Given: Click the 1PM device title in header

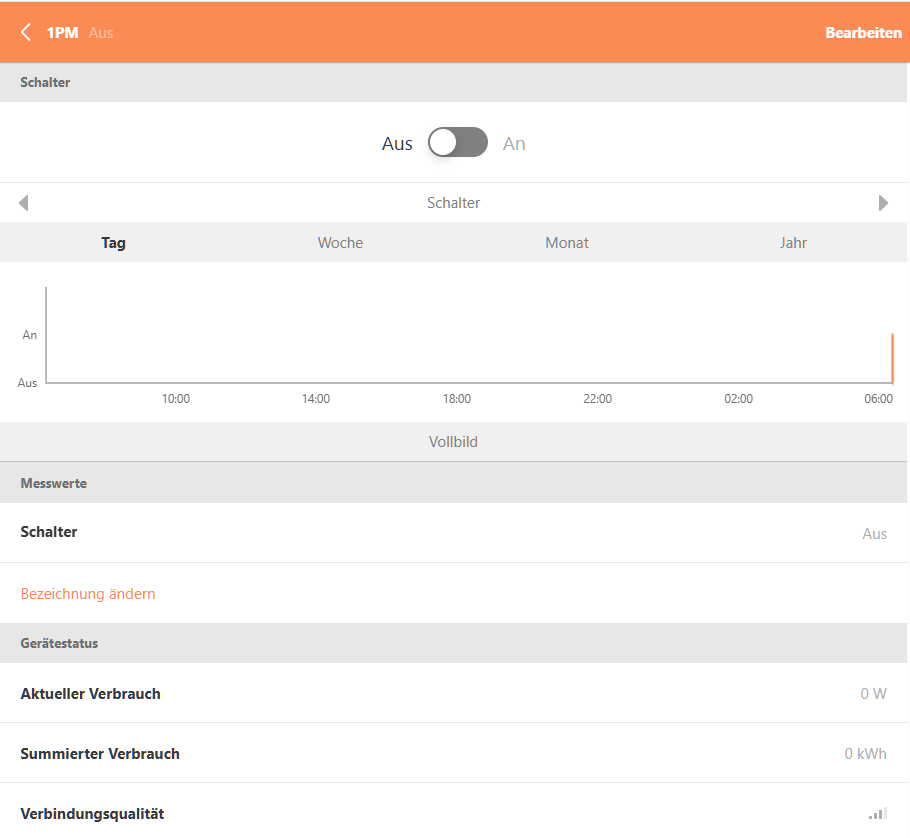Looking at the screenshot, I should pos(62,33).
